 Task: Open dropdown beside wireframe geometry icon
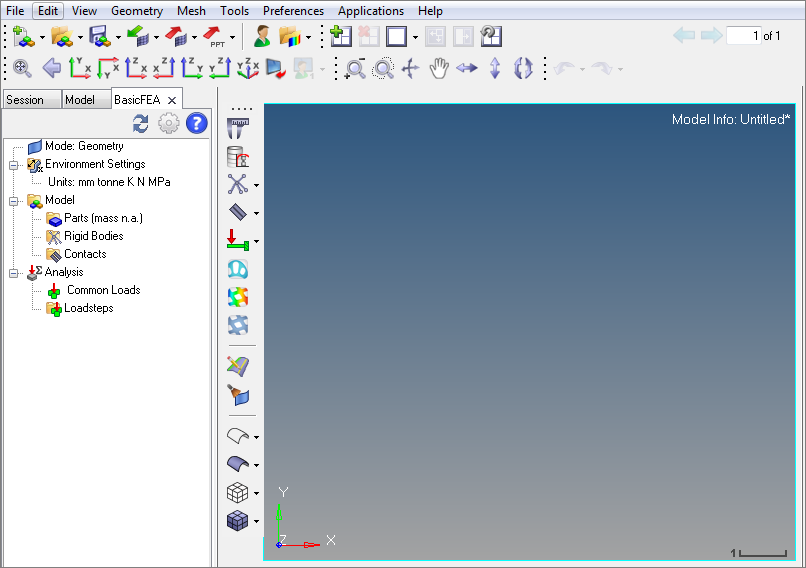click(256, 437)
